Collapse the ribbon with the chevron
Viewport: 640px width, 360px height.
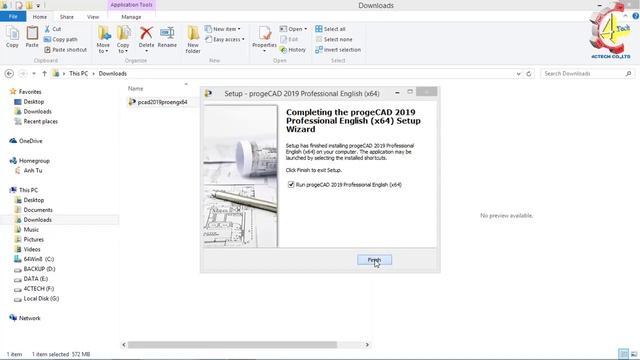[x=625, y=16]
